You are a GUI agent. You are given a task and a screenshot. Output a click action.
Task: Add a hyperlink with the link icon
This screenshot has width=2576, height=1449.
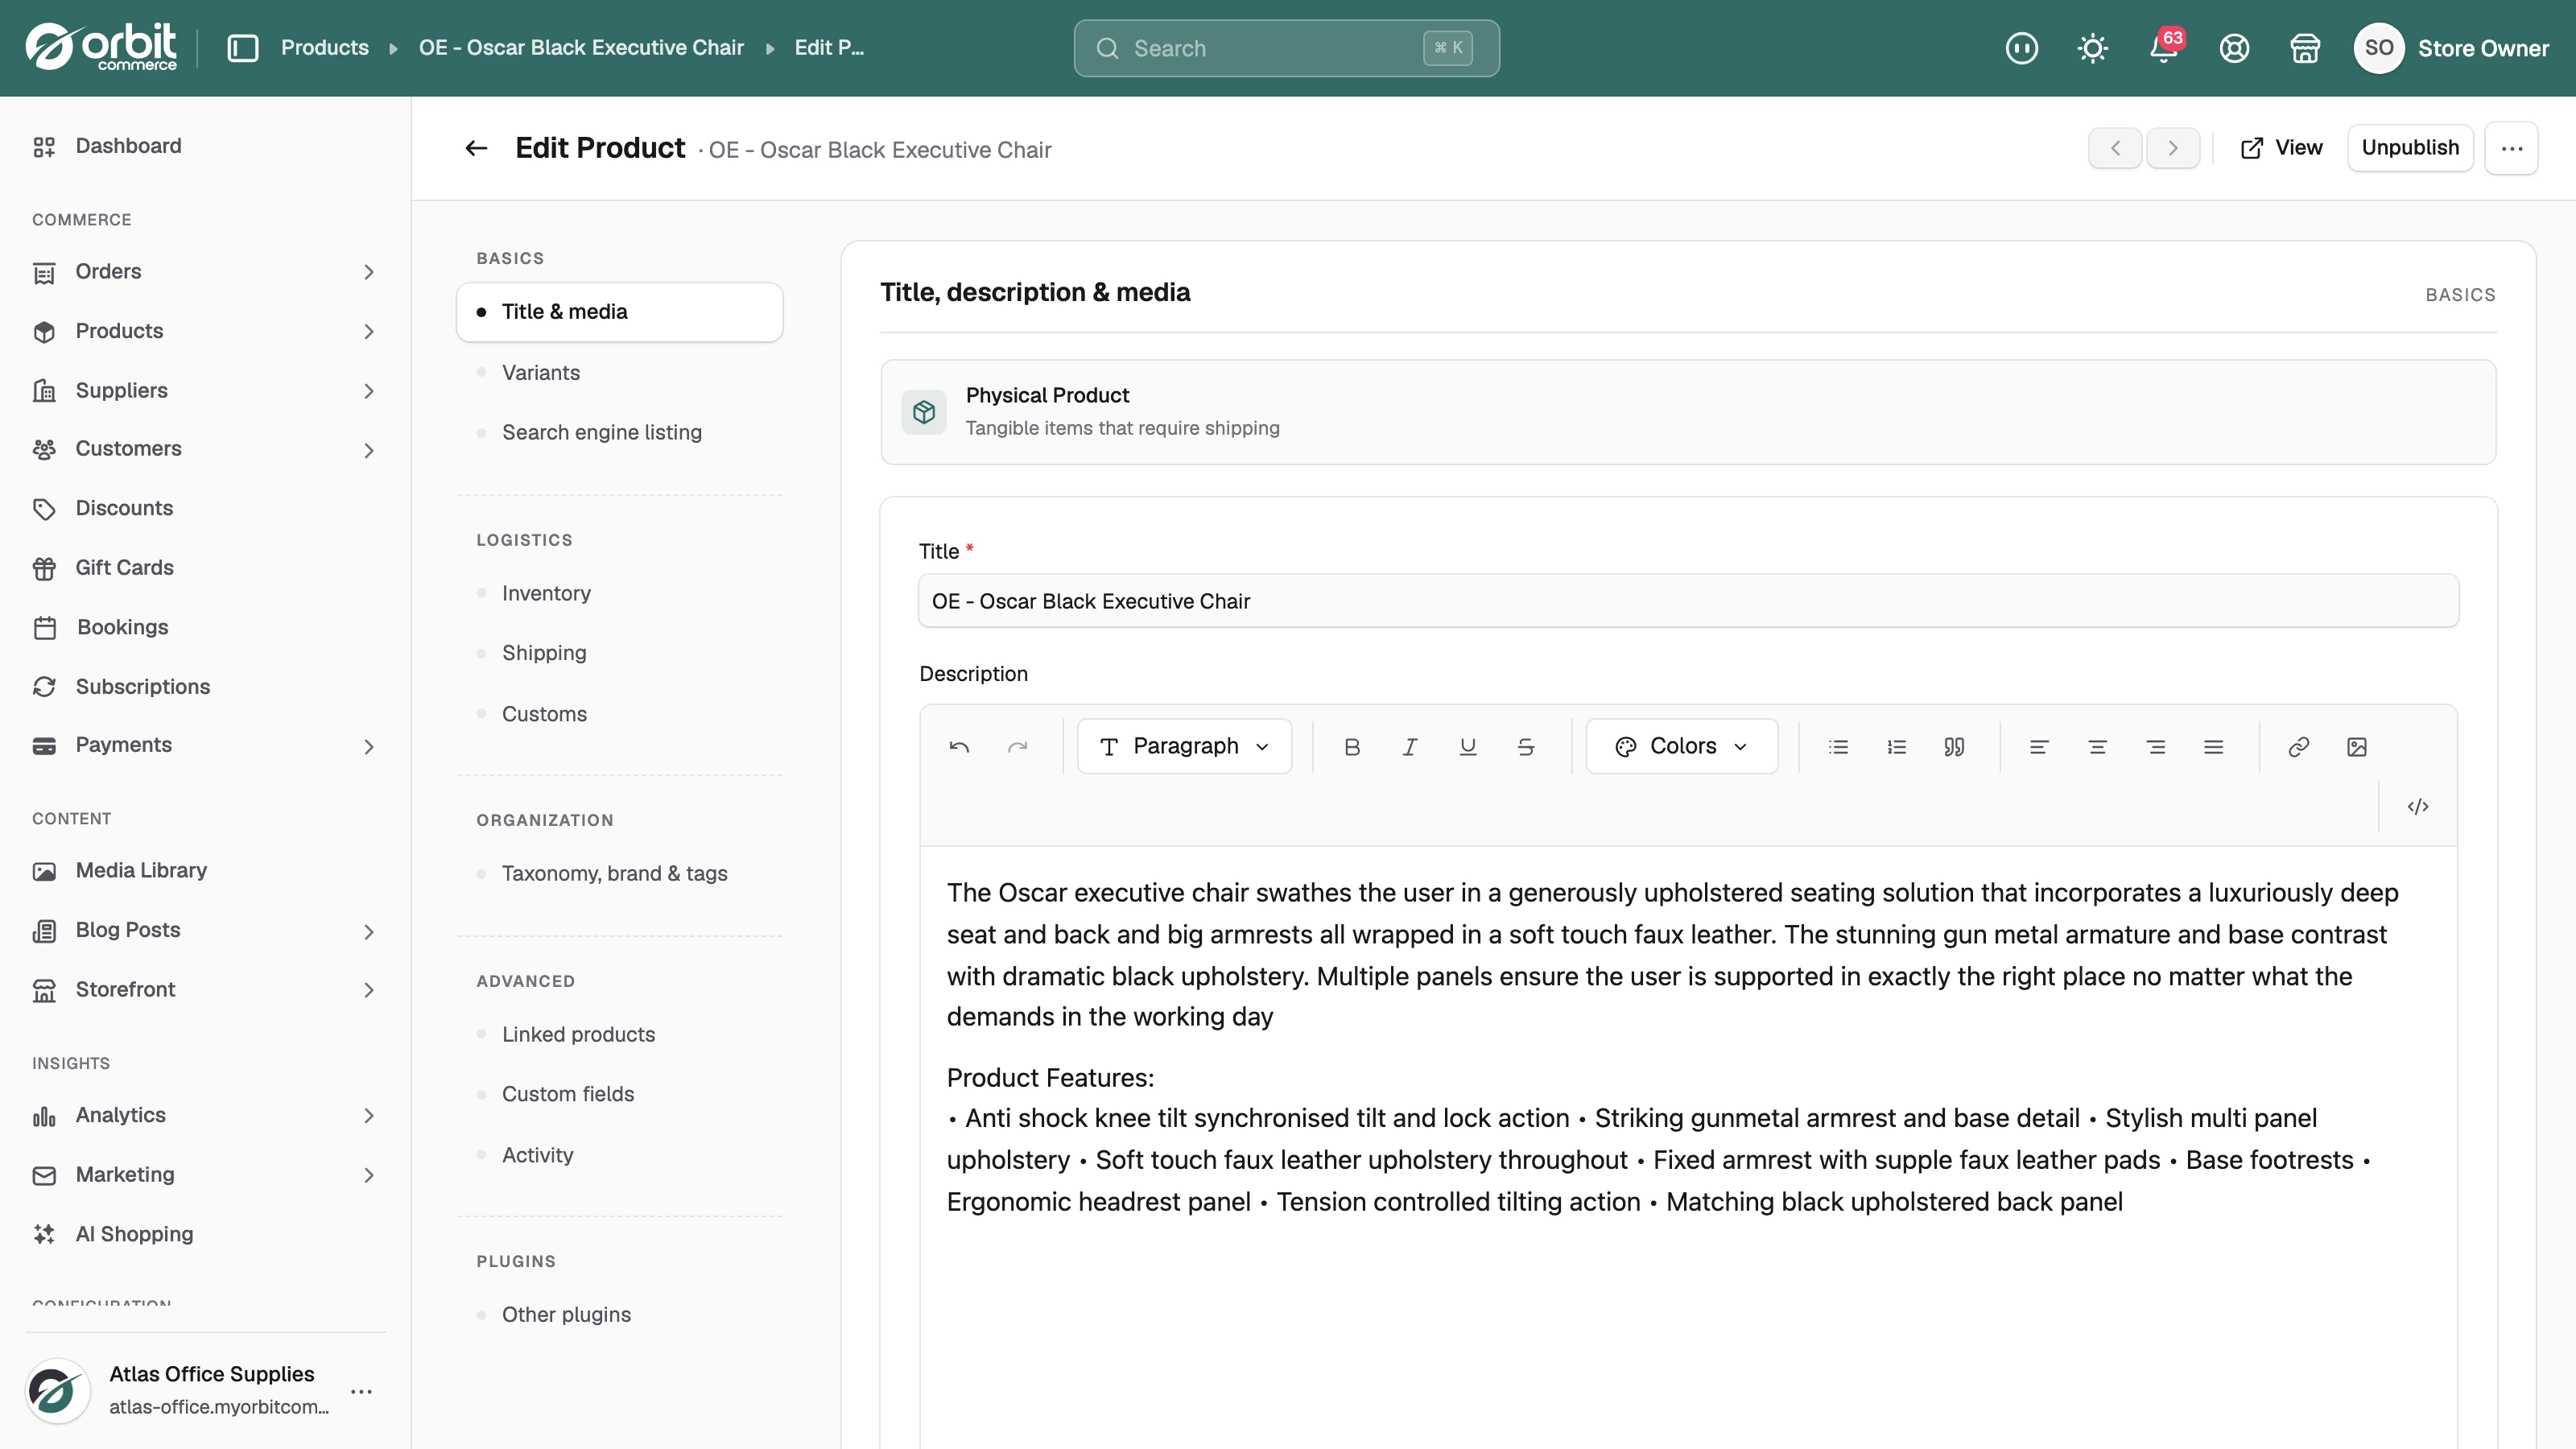(2298, 746)
